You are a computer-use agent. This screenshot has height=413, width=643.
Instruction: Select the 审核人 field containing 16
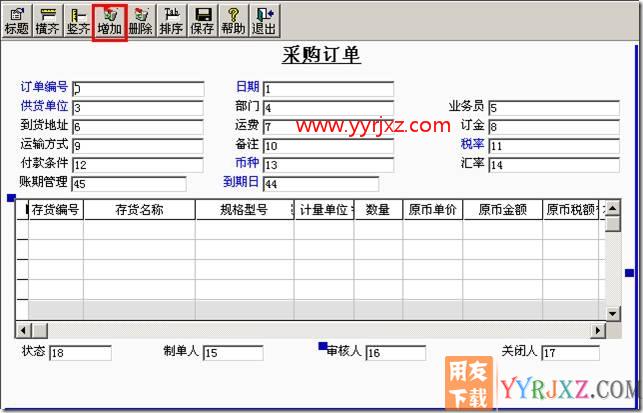coord(396,353)
